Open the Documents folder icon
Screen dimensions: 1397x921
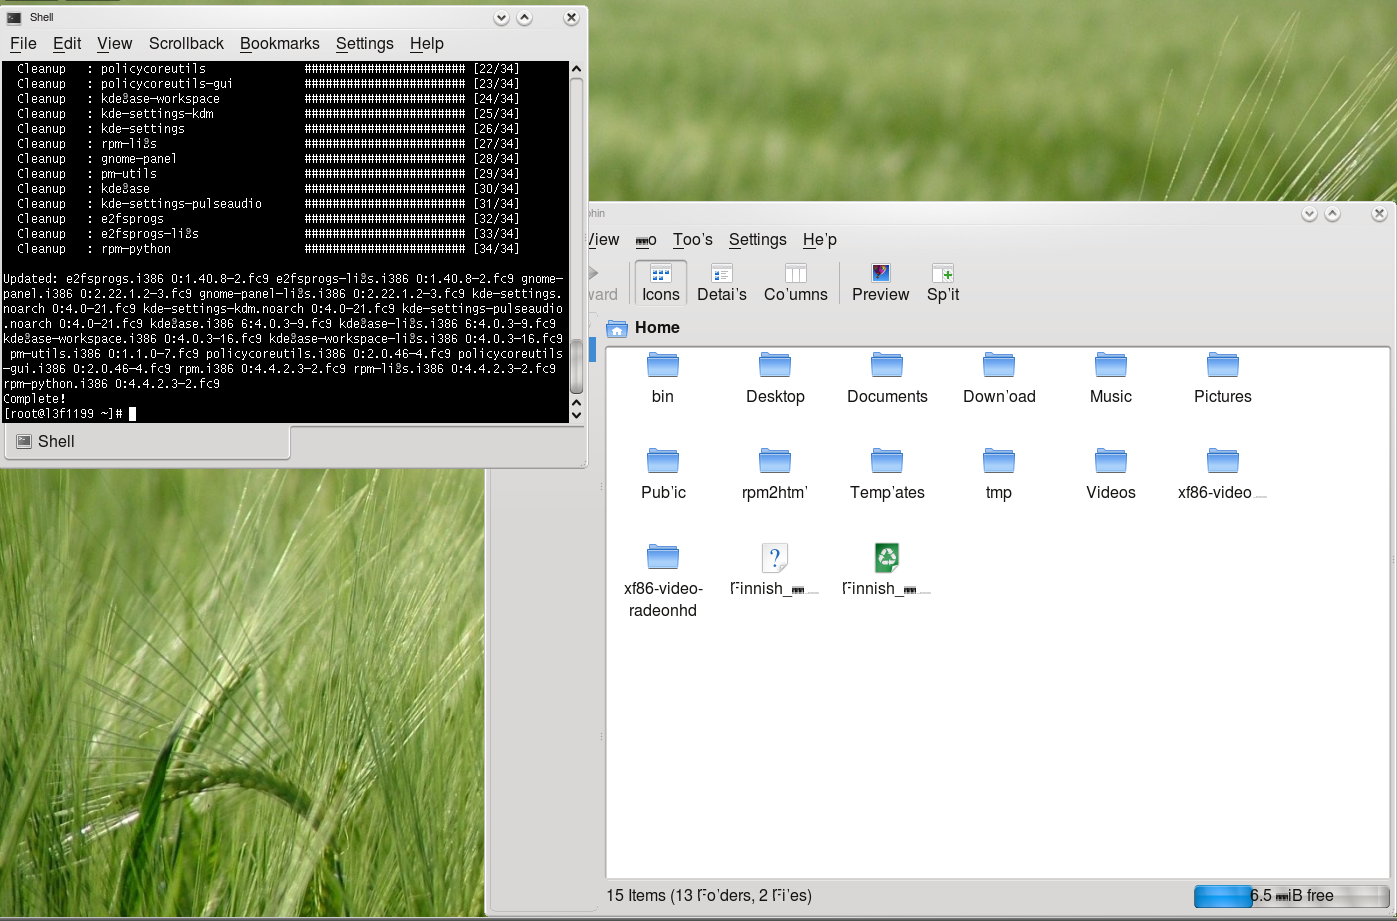point(887,366)
